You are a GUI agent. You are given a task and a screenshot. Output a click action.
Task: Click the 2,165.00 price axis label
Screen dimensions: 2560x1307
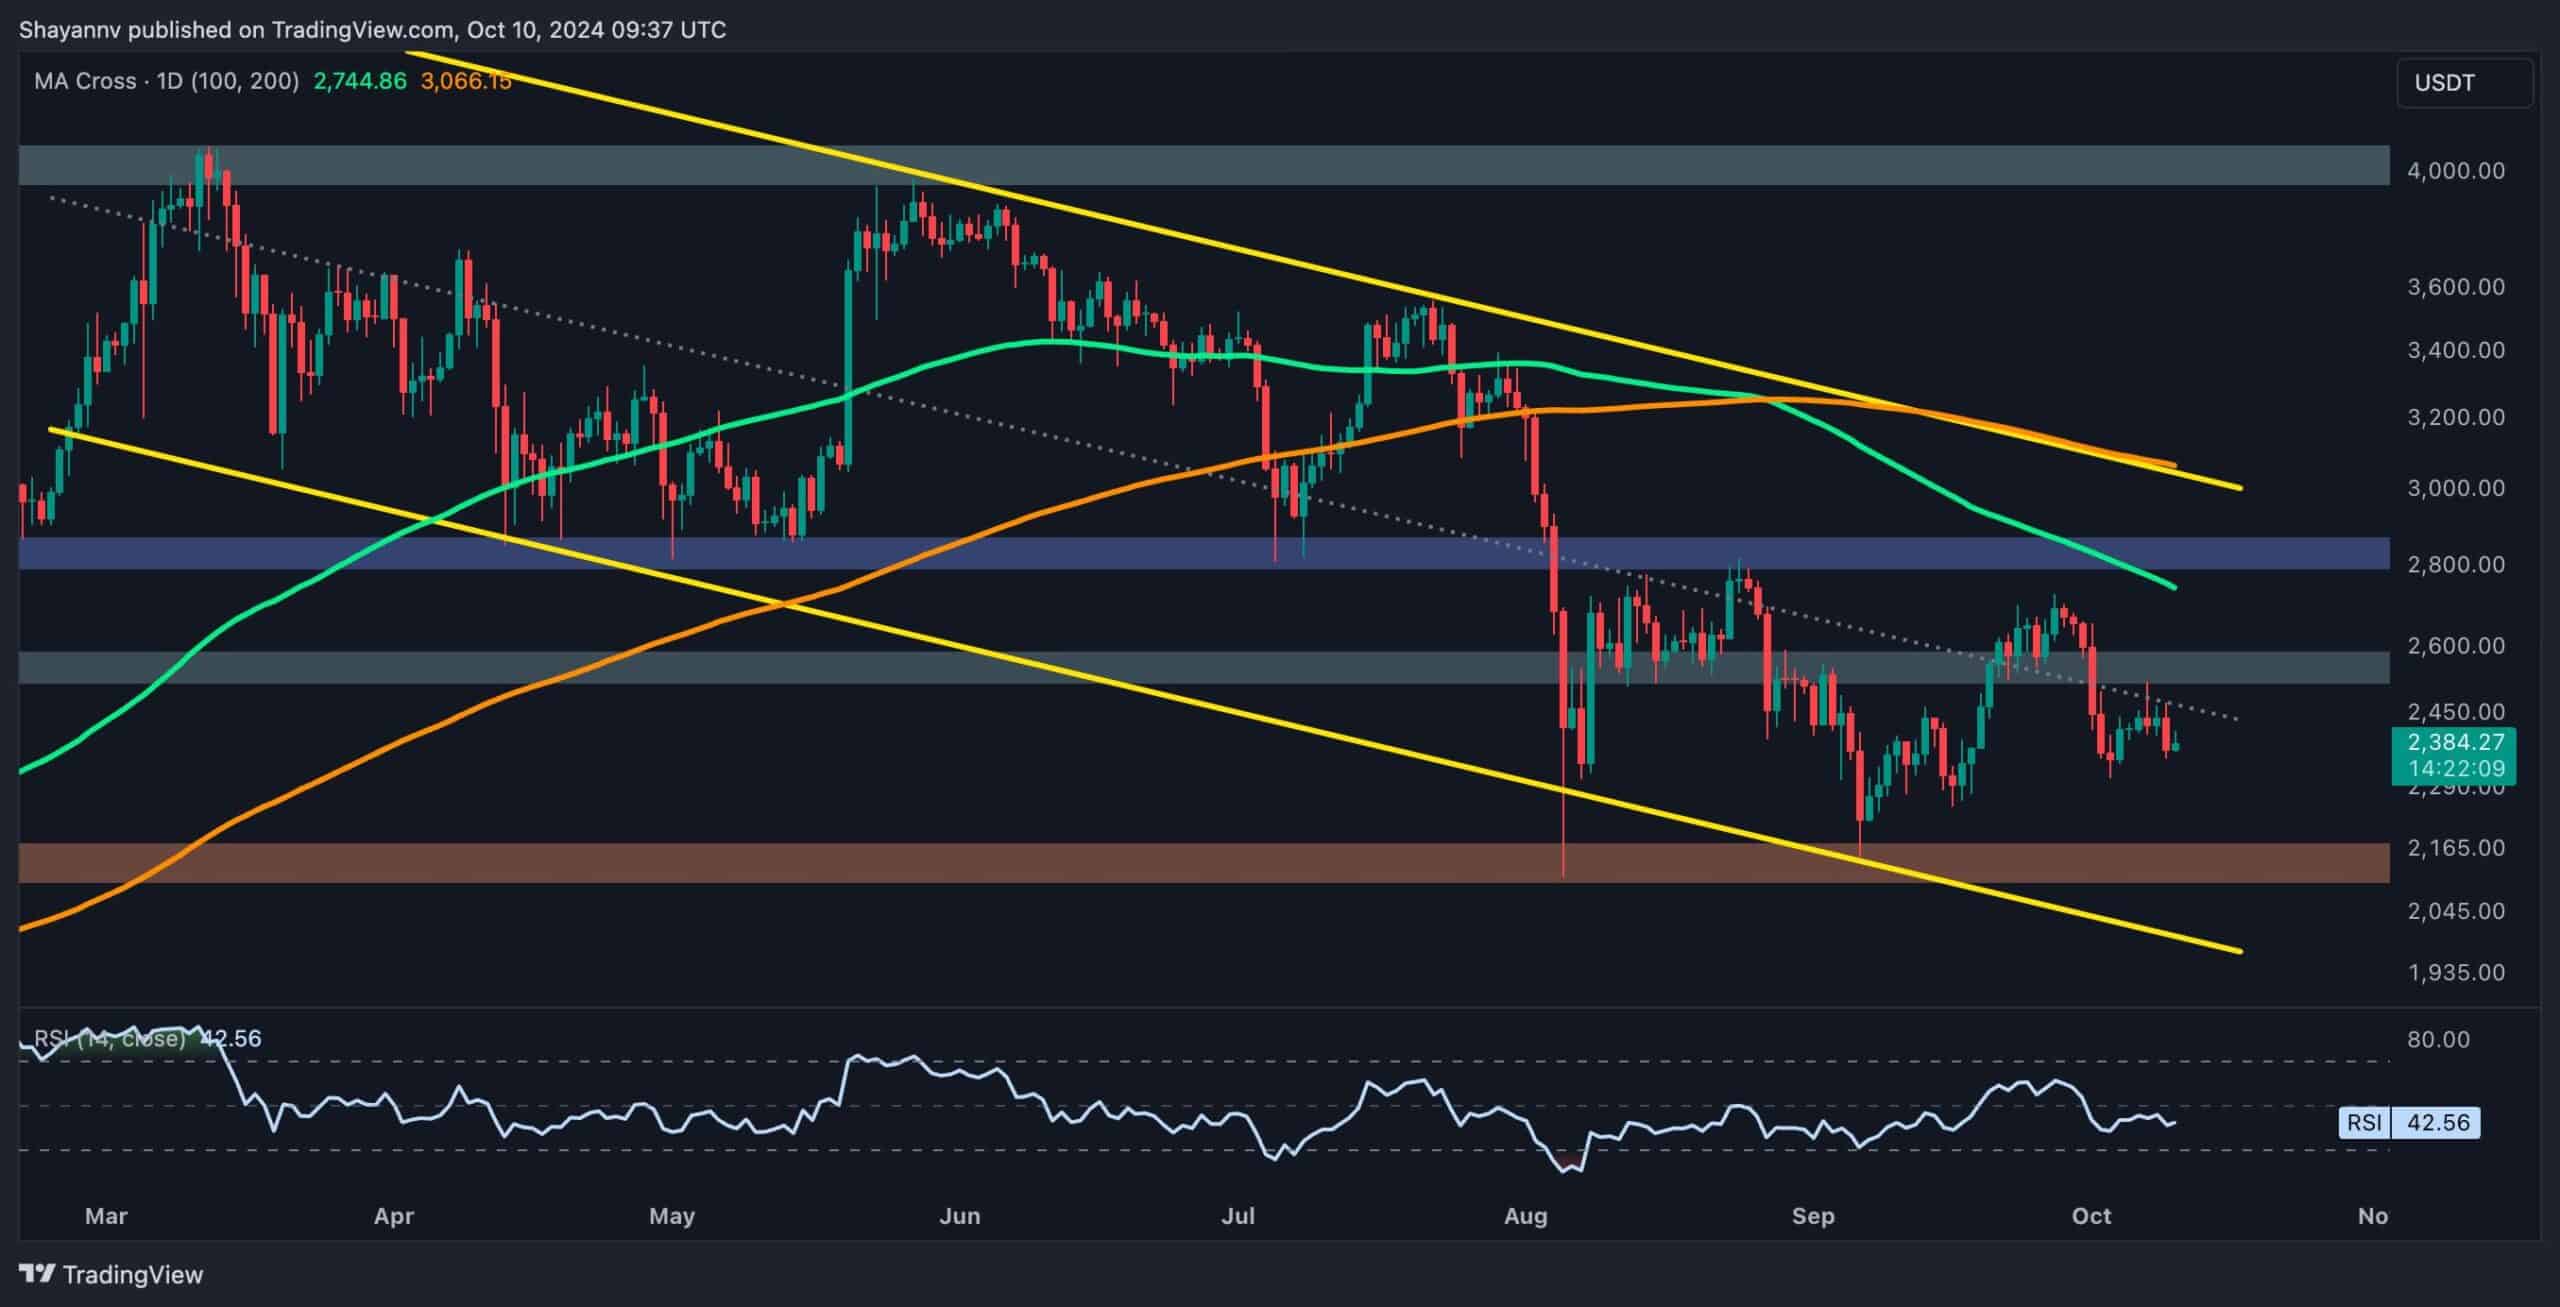tap(2455, 848)
